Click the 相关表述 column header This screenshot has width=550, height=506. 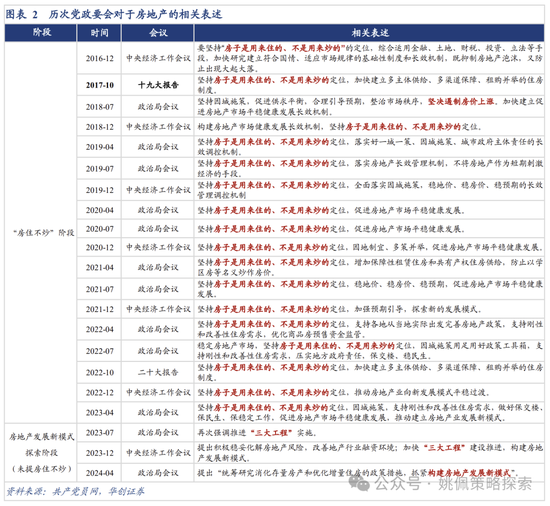point(370,33)
